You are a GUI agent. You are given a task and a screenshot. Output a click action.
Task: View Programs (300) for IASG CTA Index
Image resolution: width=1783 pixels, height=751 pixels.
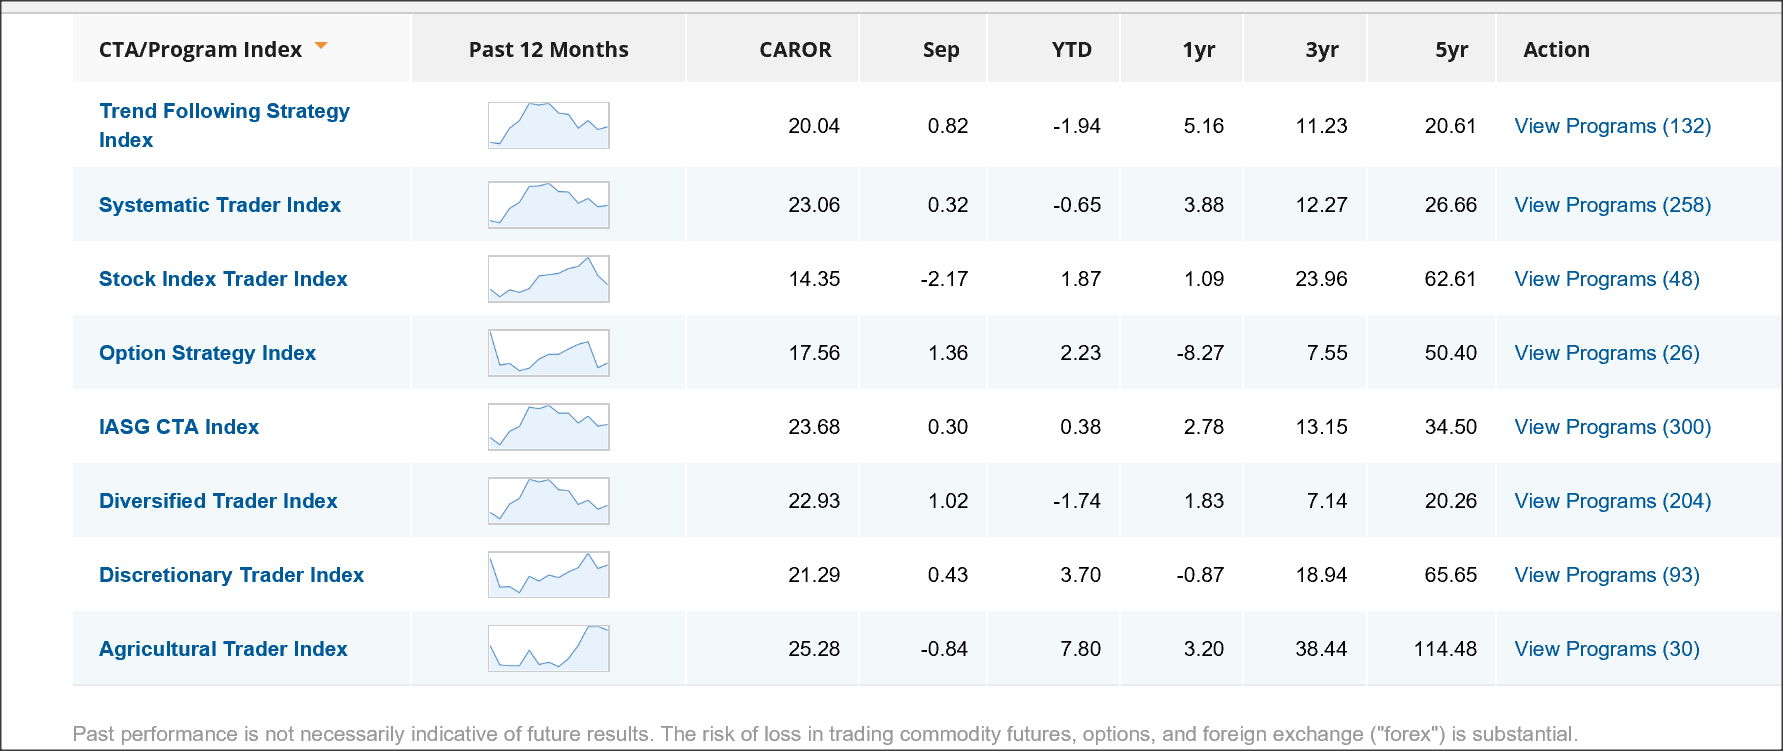[x=1612, y=427]
